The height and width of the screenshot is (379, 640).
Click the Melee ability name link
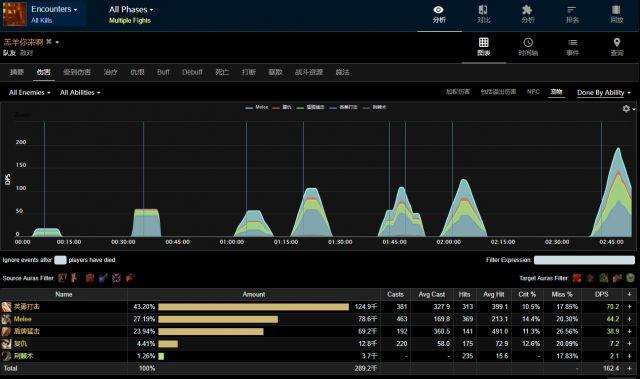click(22, 319)
